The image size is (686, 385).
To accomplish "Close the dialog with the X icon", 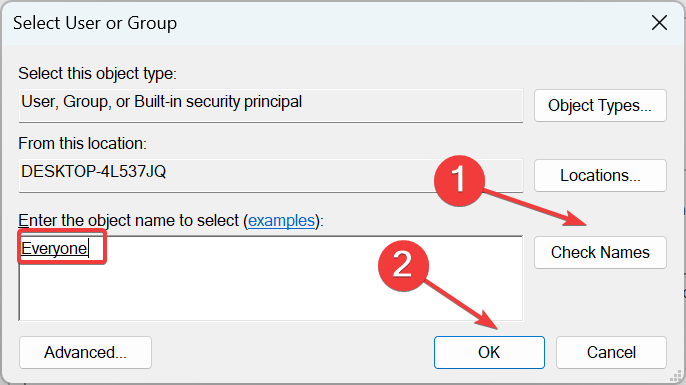I will click(x=659, y=23).
